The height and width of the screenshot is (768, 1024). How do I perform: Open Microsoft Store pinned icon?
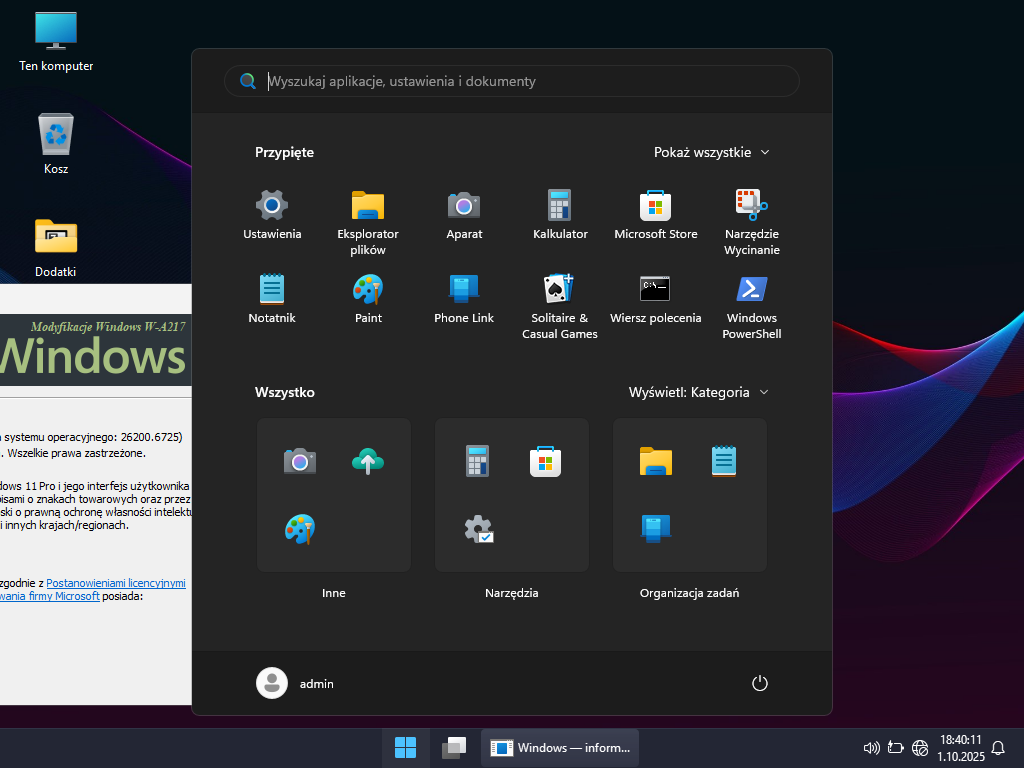(x=656, y=205)
